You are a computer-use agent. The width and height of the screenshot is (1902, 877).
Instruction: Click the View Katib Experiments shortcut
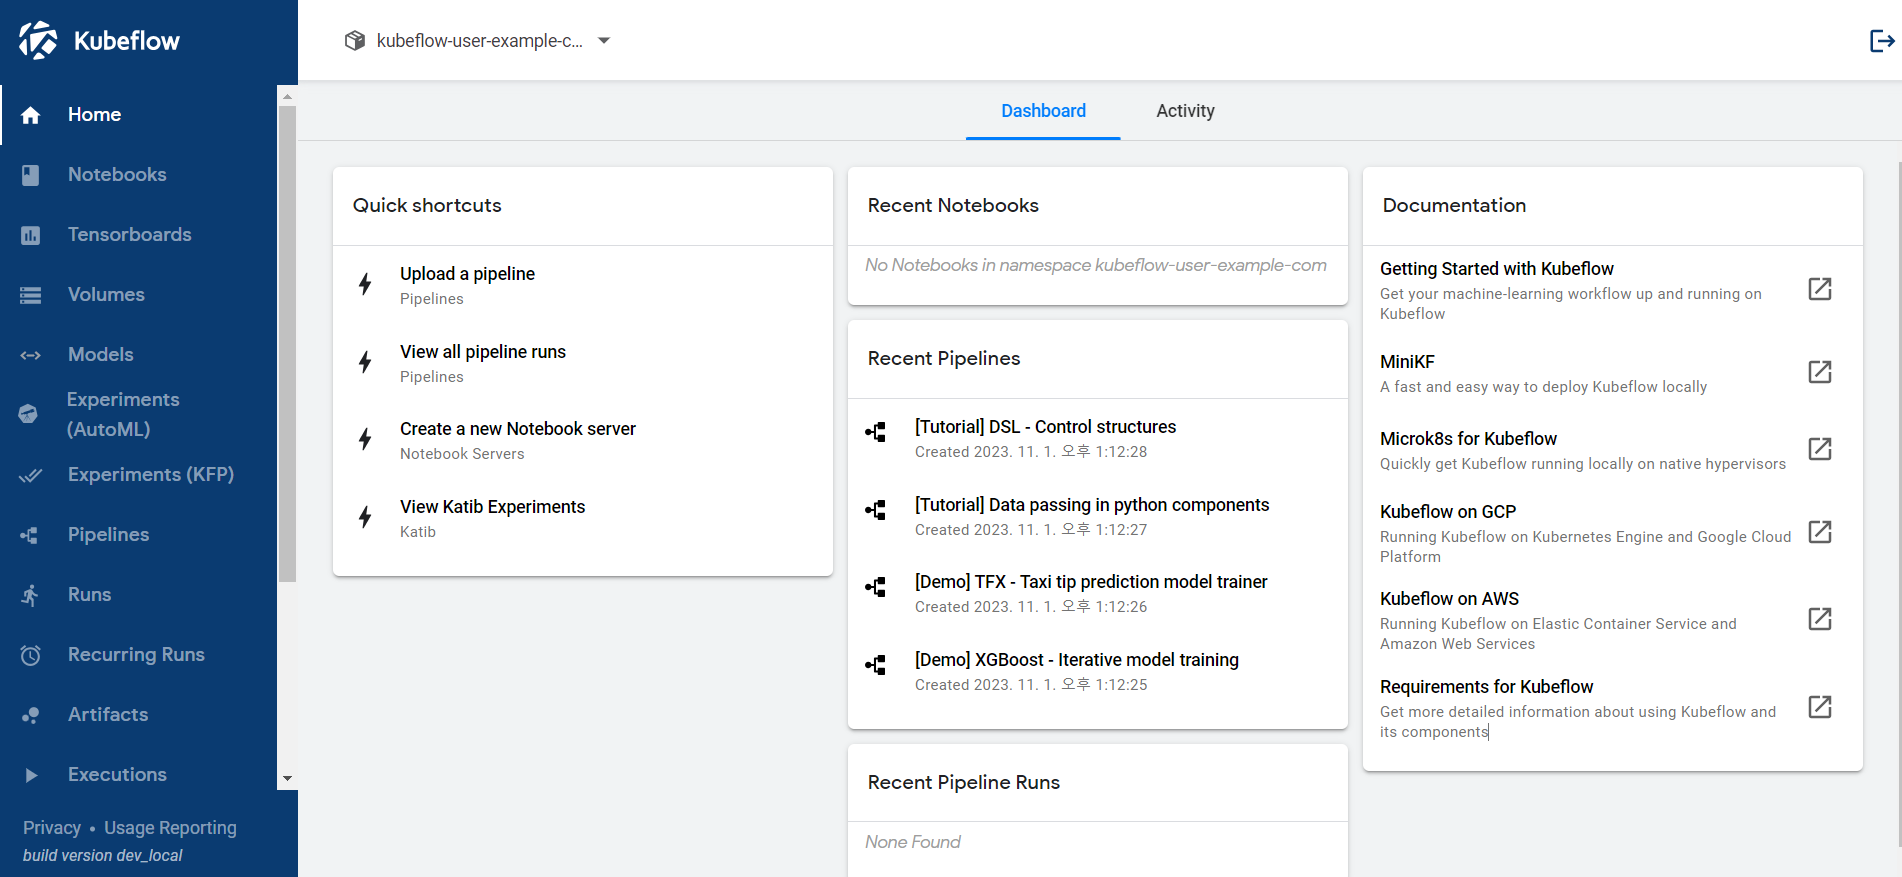pyautogui.click(x=582, y=518)
